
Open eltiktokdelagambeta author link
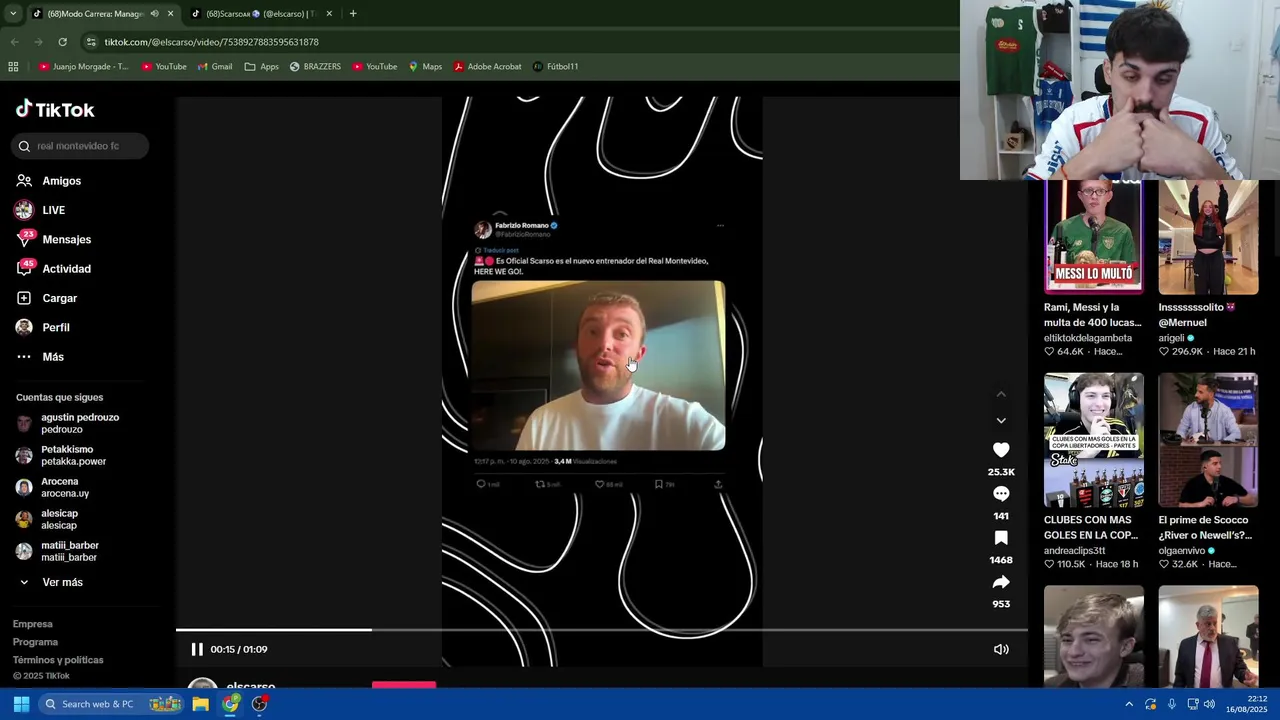(1088, 338)
